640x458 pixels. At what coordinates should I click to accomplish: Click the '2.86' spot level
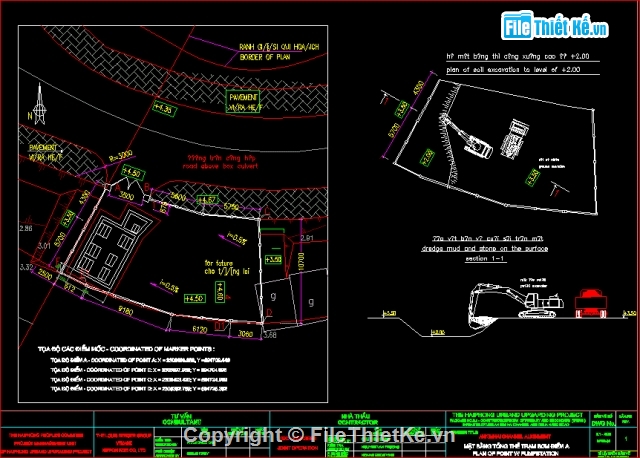(x=26, y=228)
